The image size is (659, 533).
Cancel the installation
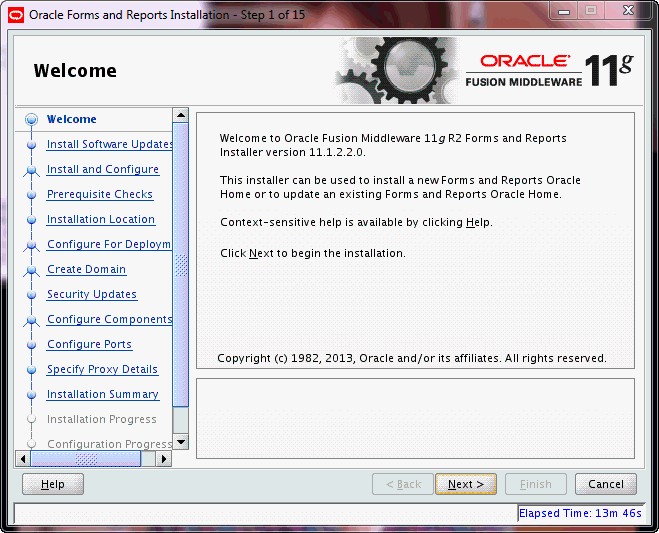(606, 484)
